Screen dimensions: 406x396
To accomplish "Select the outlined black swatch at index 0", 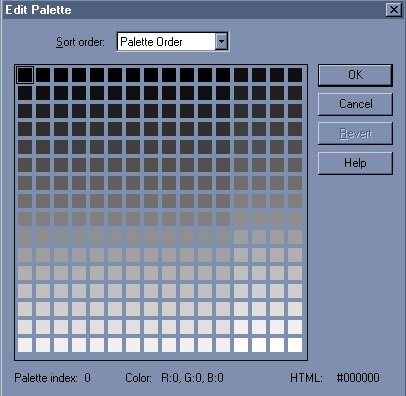I will [x=25, y=75].
